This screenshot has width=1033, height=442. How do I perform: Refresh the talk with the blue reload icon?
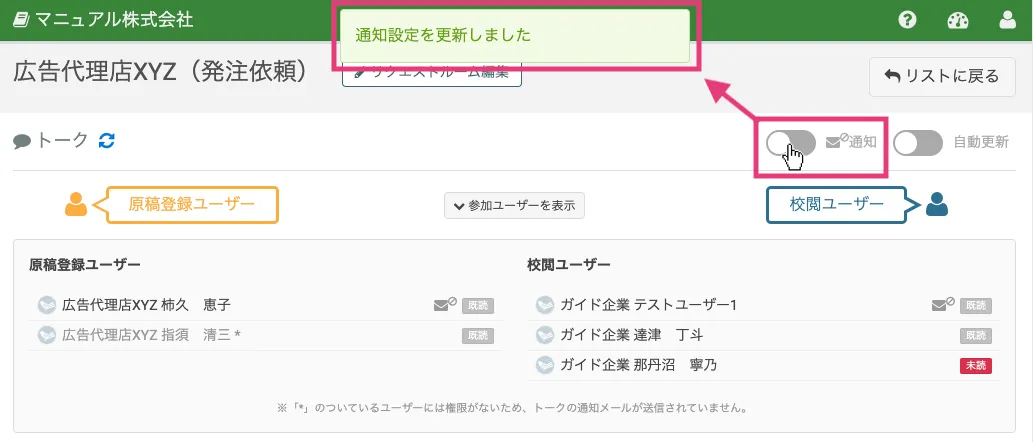coord(107,140)
